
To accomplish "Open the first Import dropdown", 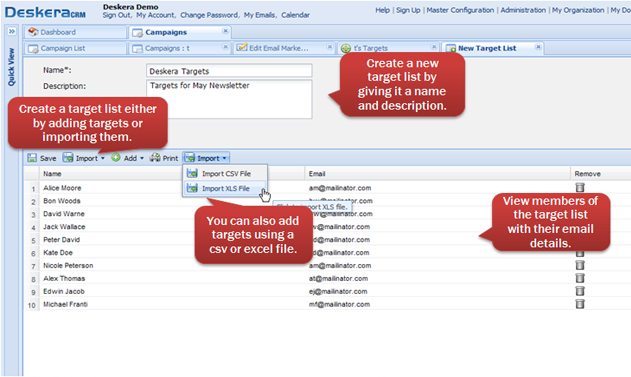I will point(84,158).
